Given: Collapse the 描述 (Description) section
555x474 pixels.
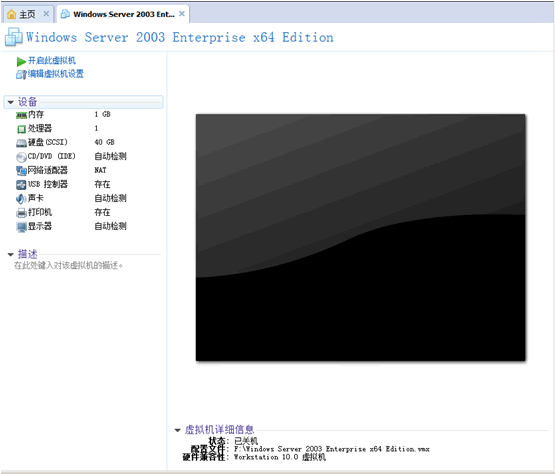Looking at the screenshot, I should [11, 255].
